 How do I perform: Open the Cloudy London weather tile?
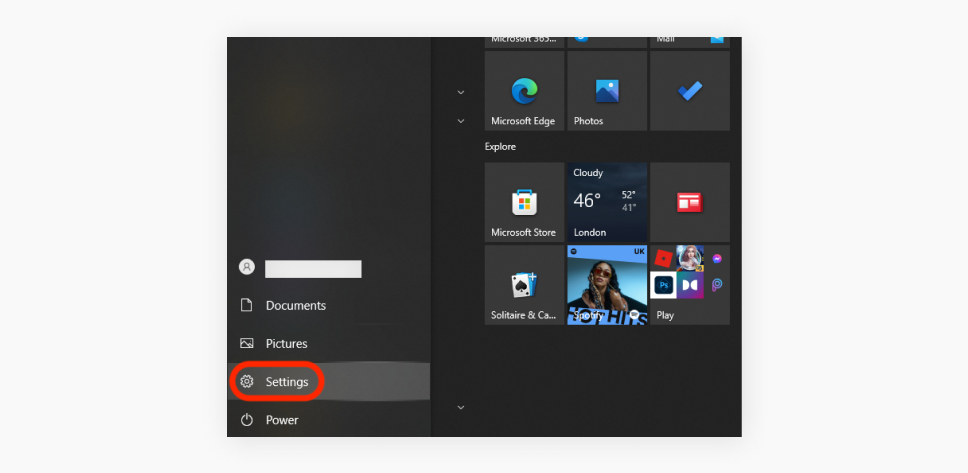coord(607,203)
